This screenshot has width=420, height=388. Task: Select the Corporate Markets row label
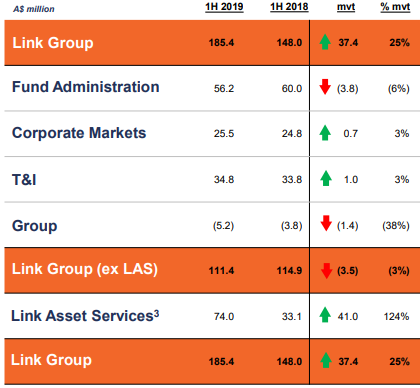[79, 133]
